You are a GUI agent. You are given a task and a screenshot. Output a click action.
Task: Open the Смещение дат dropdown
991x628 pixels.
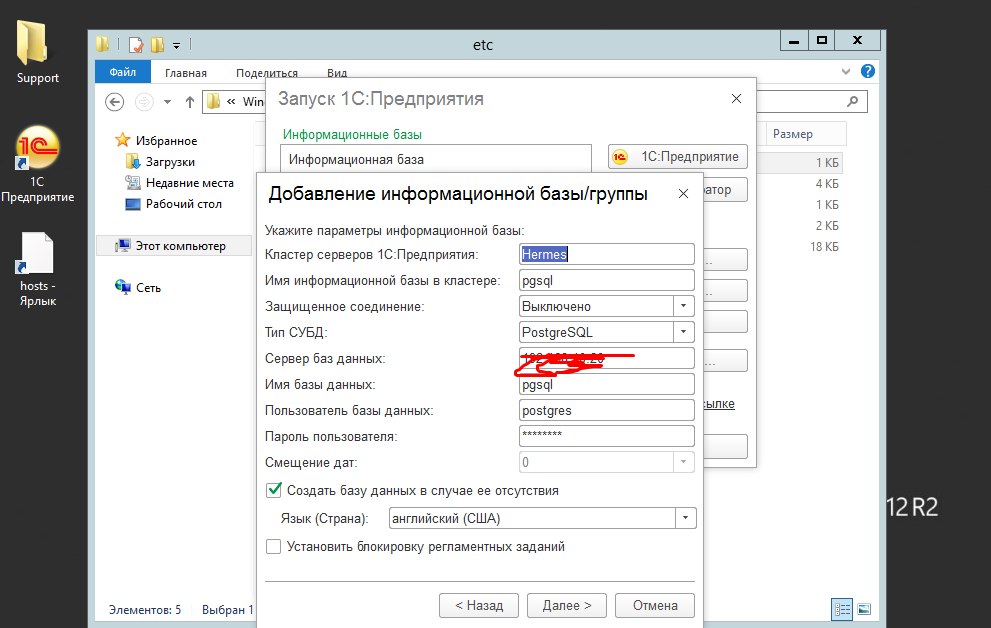(683, 462)
